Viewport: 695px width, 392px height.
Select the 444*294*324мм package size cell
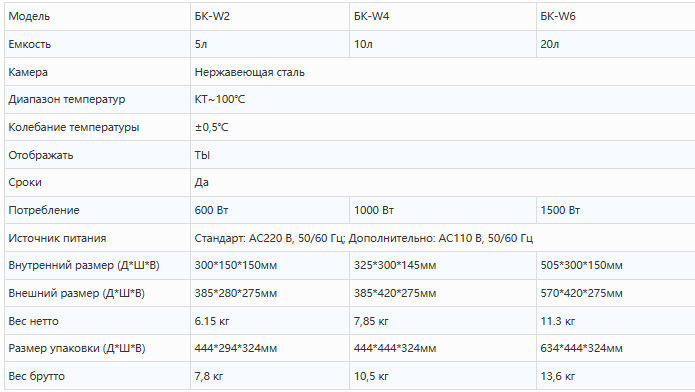coord(270,348)
